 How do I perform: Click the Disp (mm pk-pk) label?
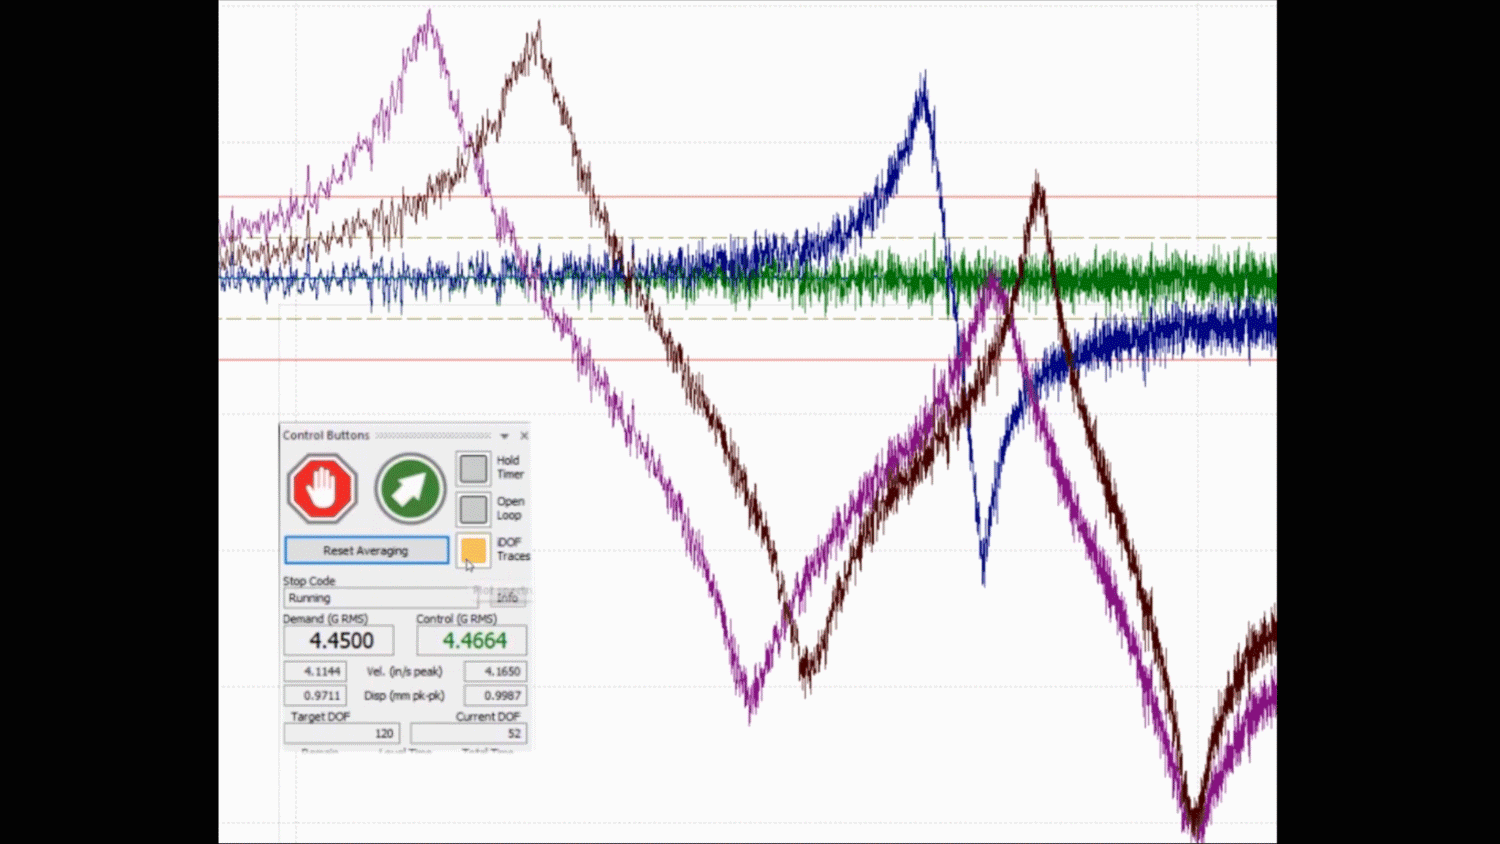[x=405, y=695]
